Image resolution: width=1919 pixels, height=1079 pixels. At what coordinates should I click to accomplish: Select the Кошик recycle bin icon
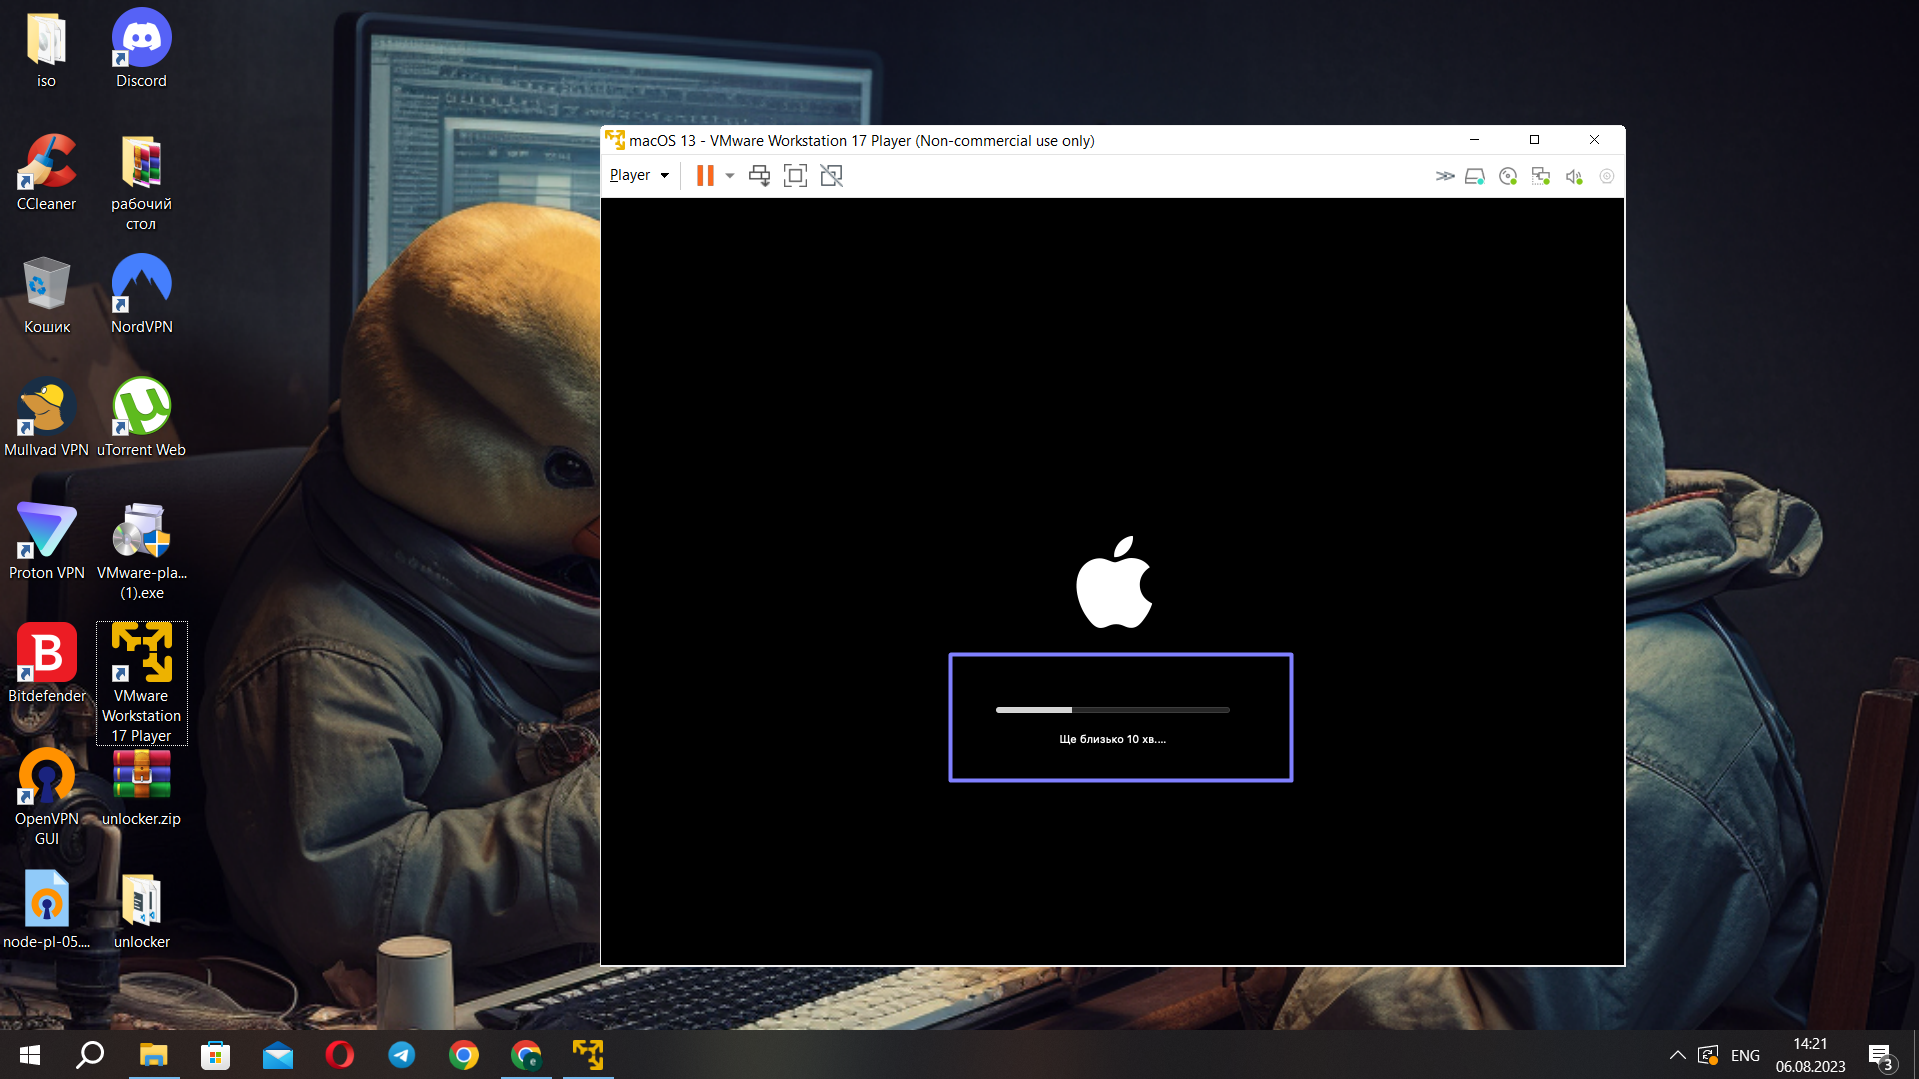click(46, 296)
